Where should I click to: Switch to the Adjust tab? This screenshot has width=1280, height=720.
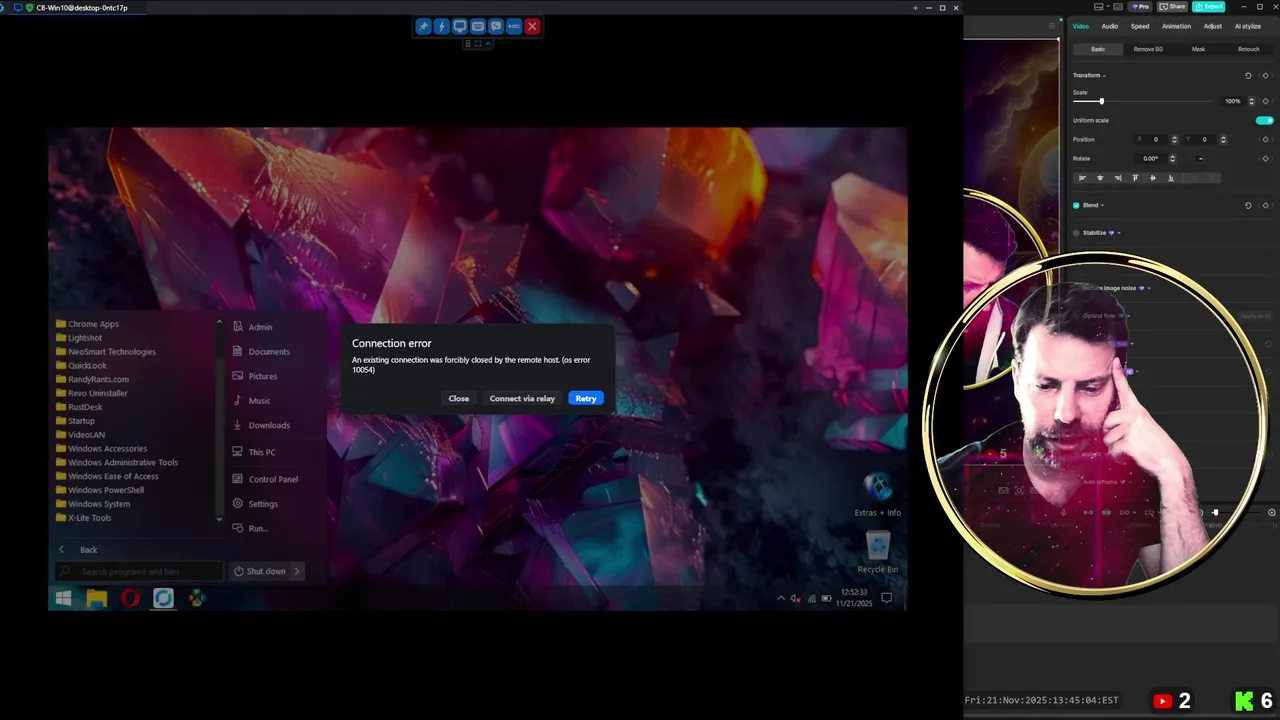click(x=1213, y=26)
